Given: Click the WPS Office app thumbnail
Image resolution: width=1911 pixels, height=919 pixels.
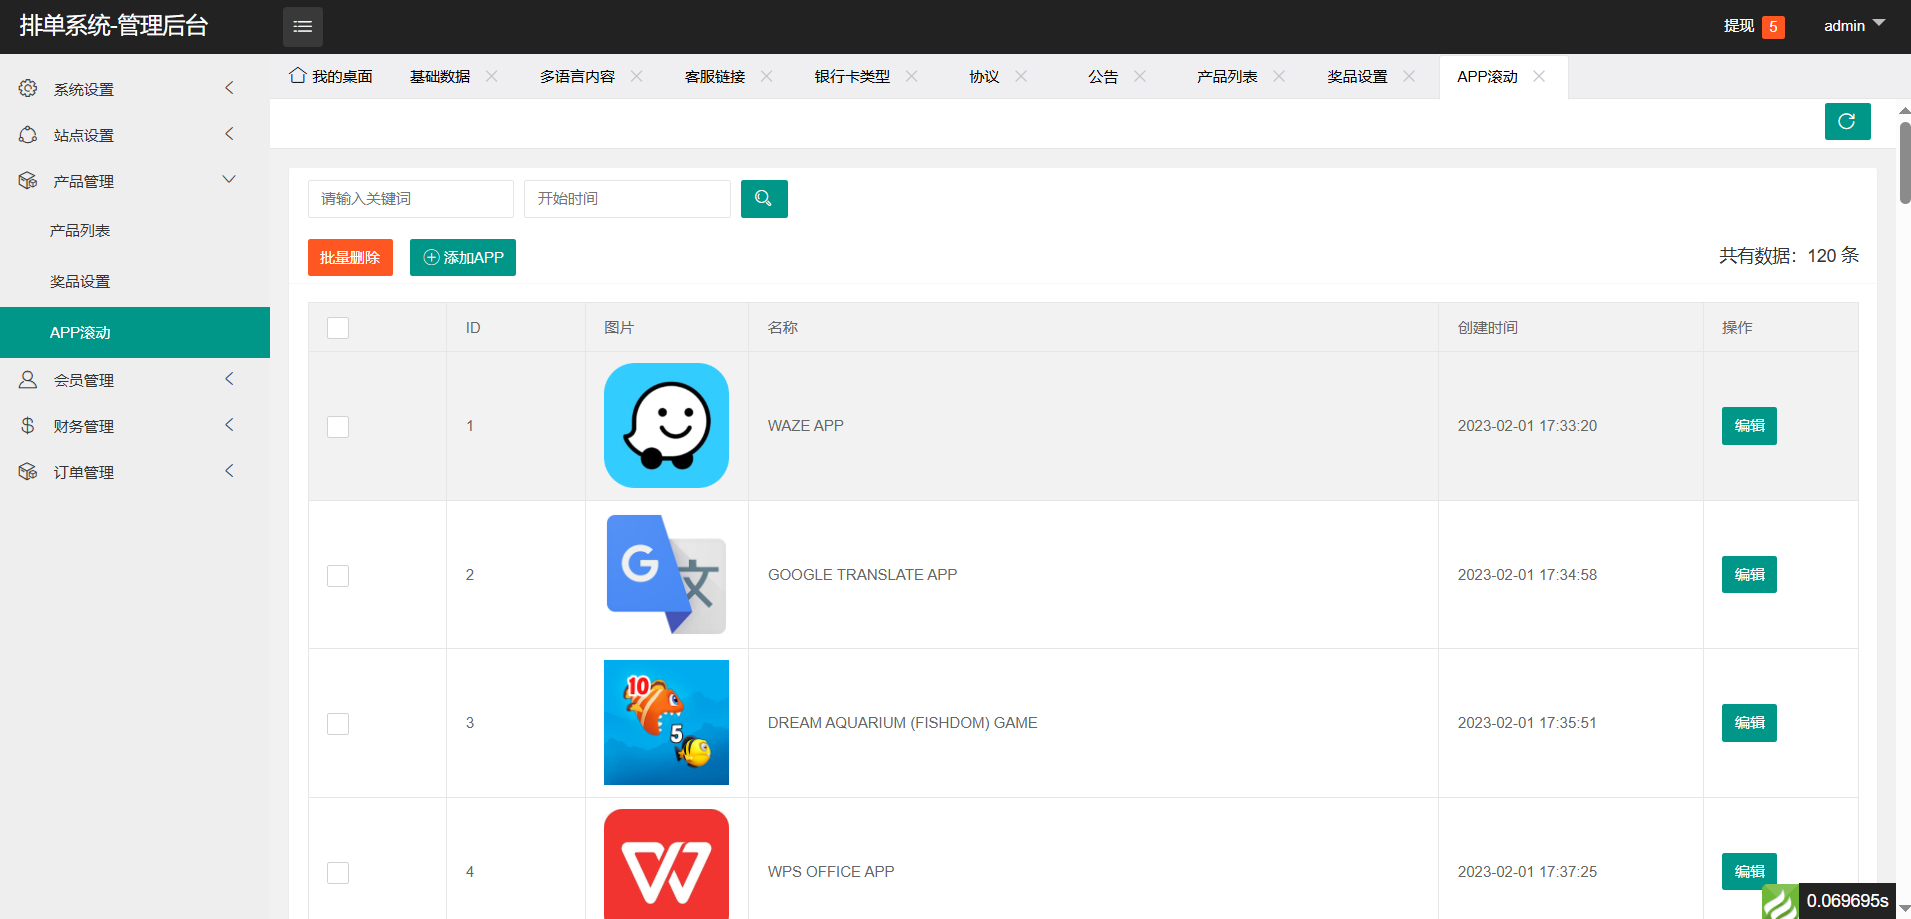Looking at the screenshot, I should click(x=666, y=864).
